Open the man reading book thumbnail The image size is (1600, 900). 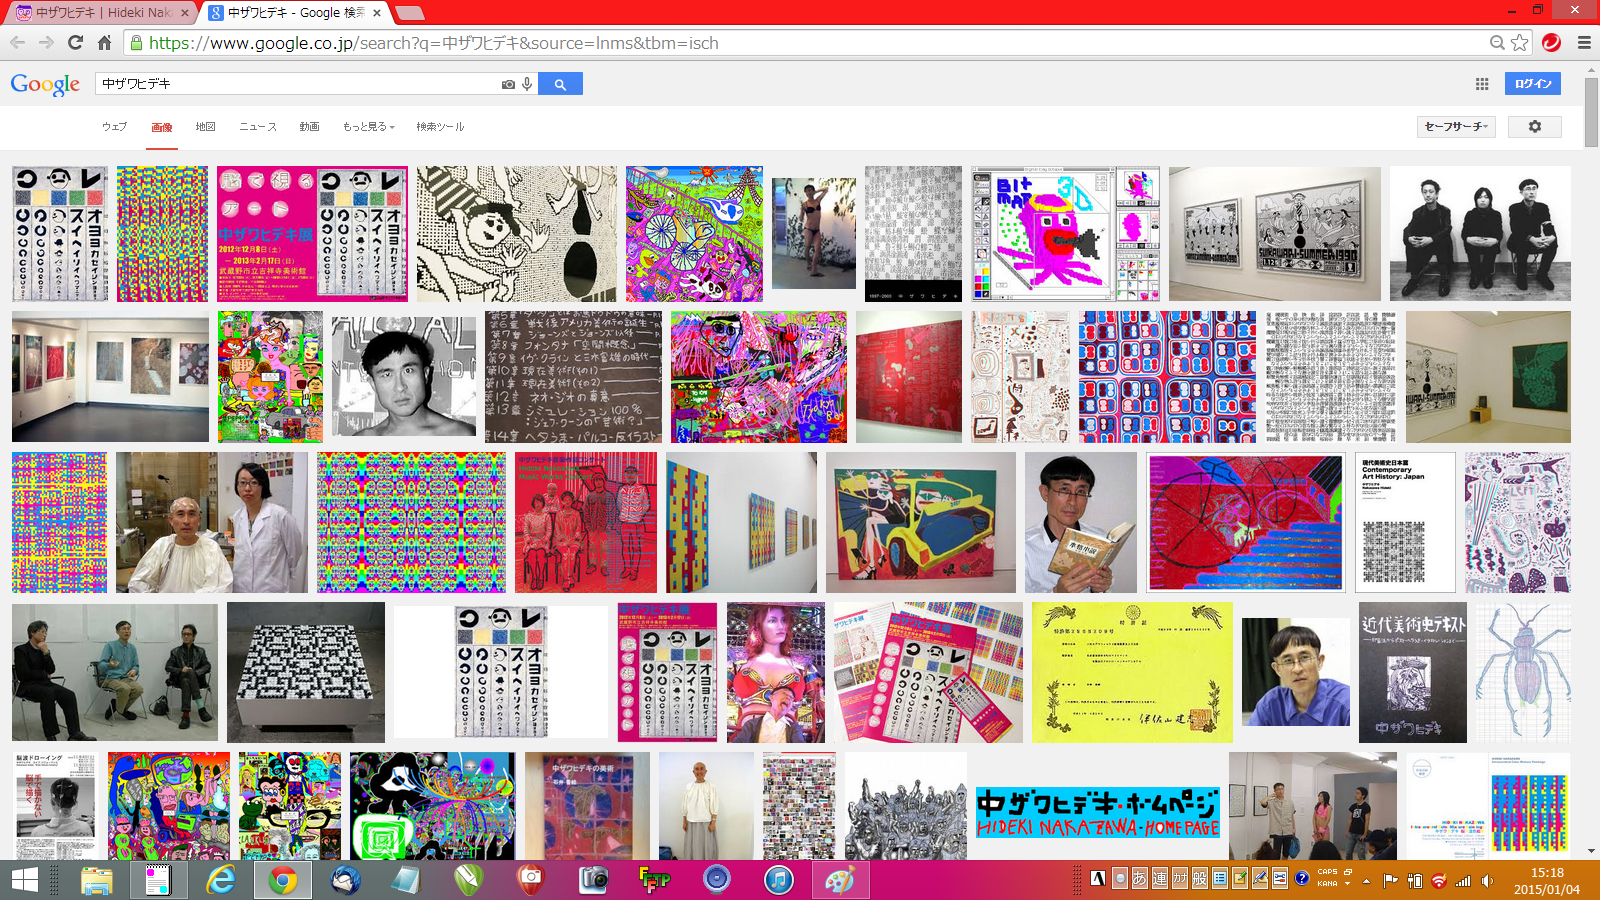coord(1081,522)
